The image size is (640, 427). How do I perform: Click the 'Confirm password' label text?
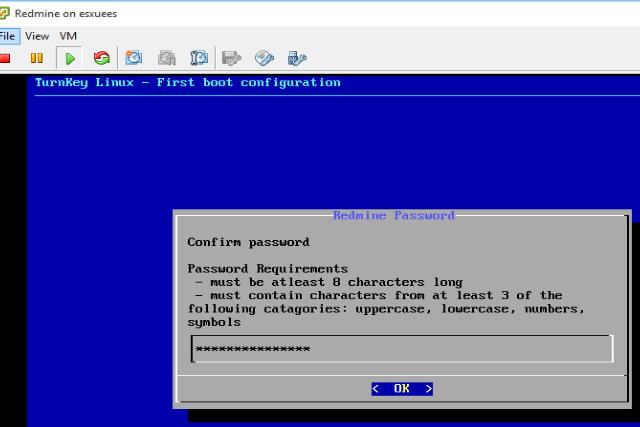click(249, 242)
